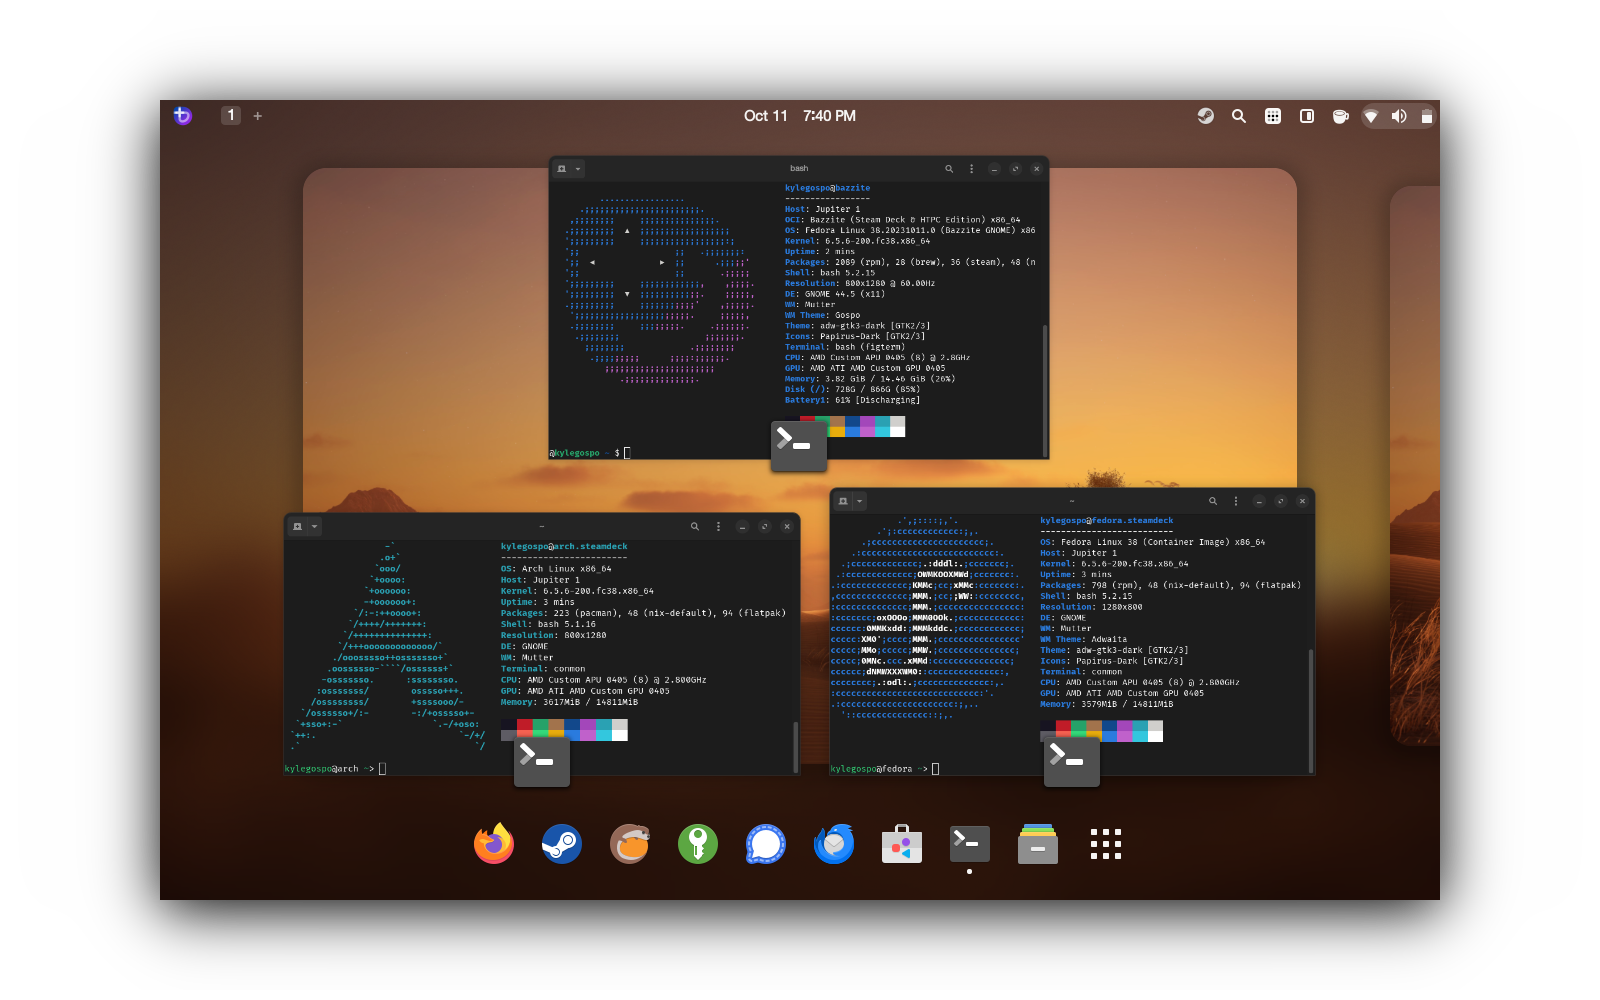Image resolution: width=1600 pixels, height=1000 pixels.
Task: Open the battery indicator in top bar
Action: point(1427,116)
